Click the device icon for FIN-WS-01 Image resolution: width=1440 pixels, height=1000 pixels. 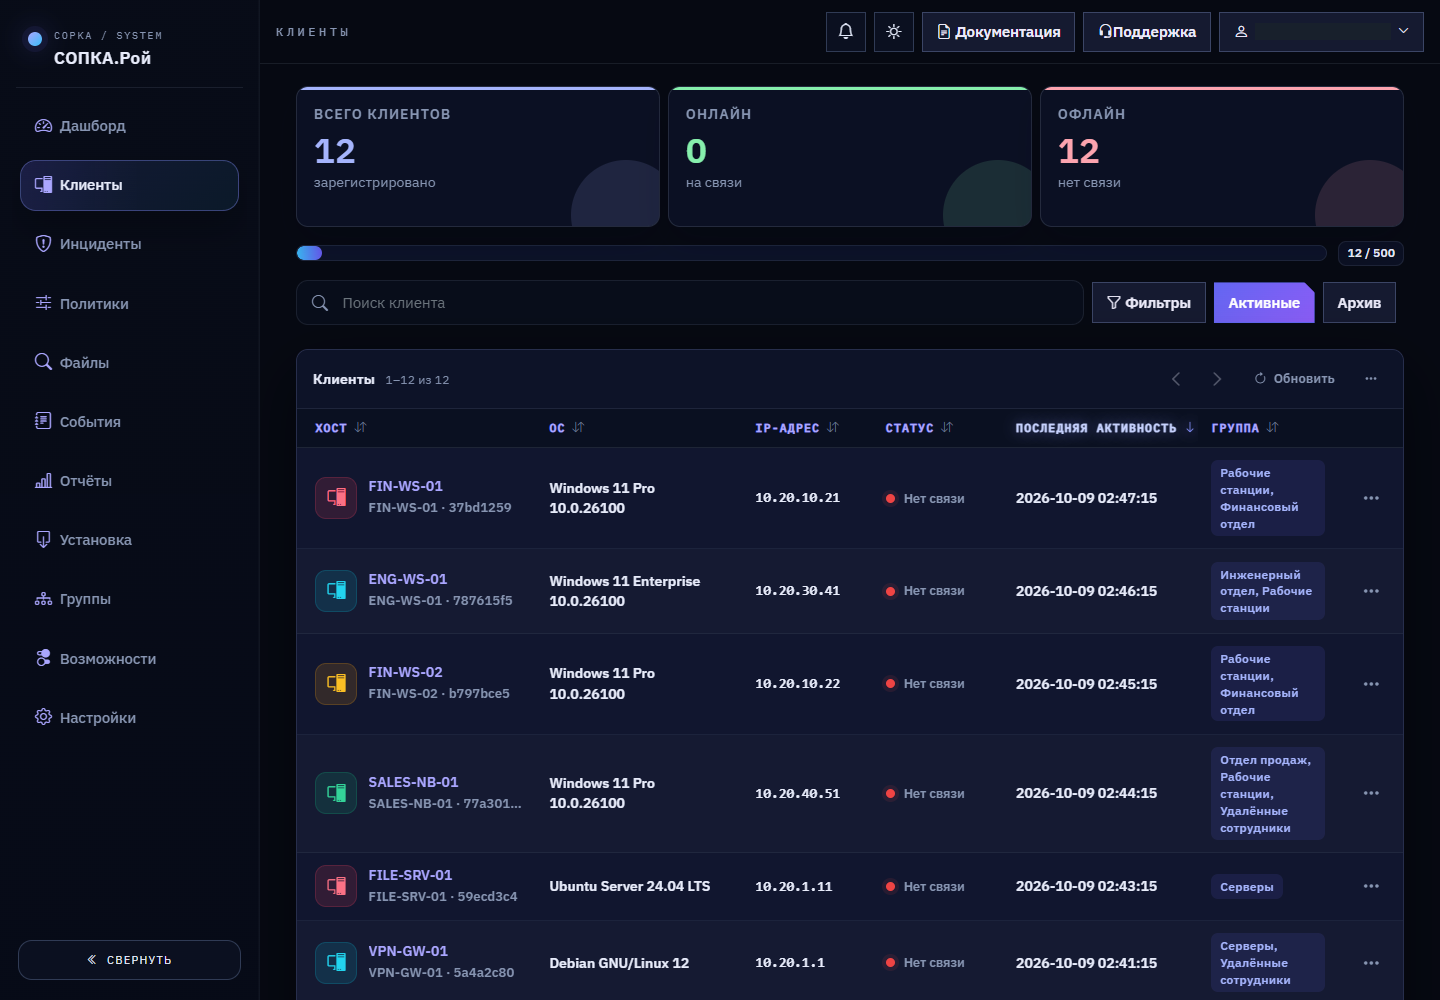coord(336,497)
